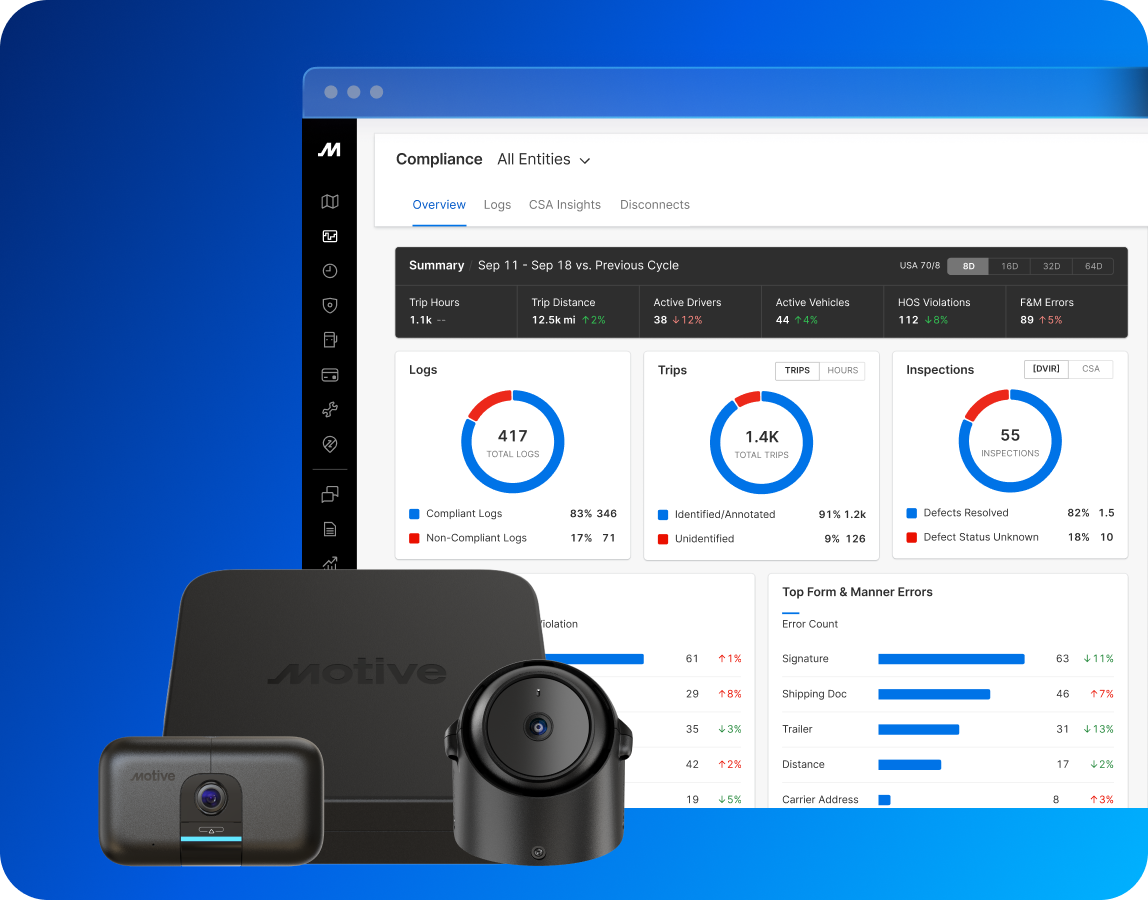Select the 16D summary period

point(1009,266)
